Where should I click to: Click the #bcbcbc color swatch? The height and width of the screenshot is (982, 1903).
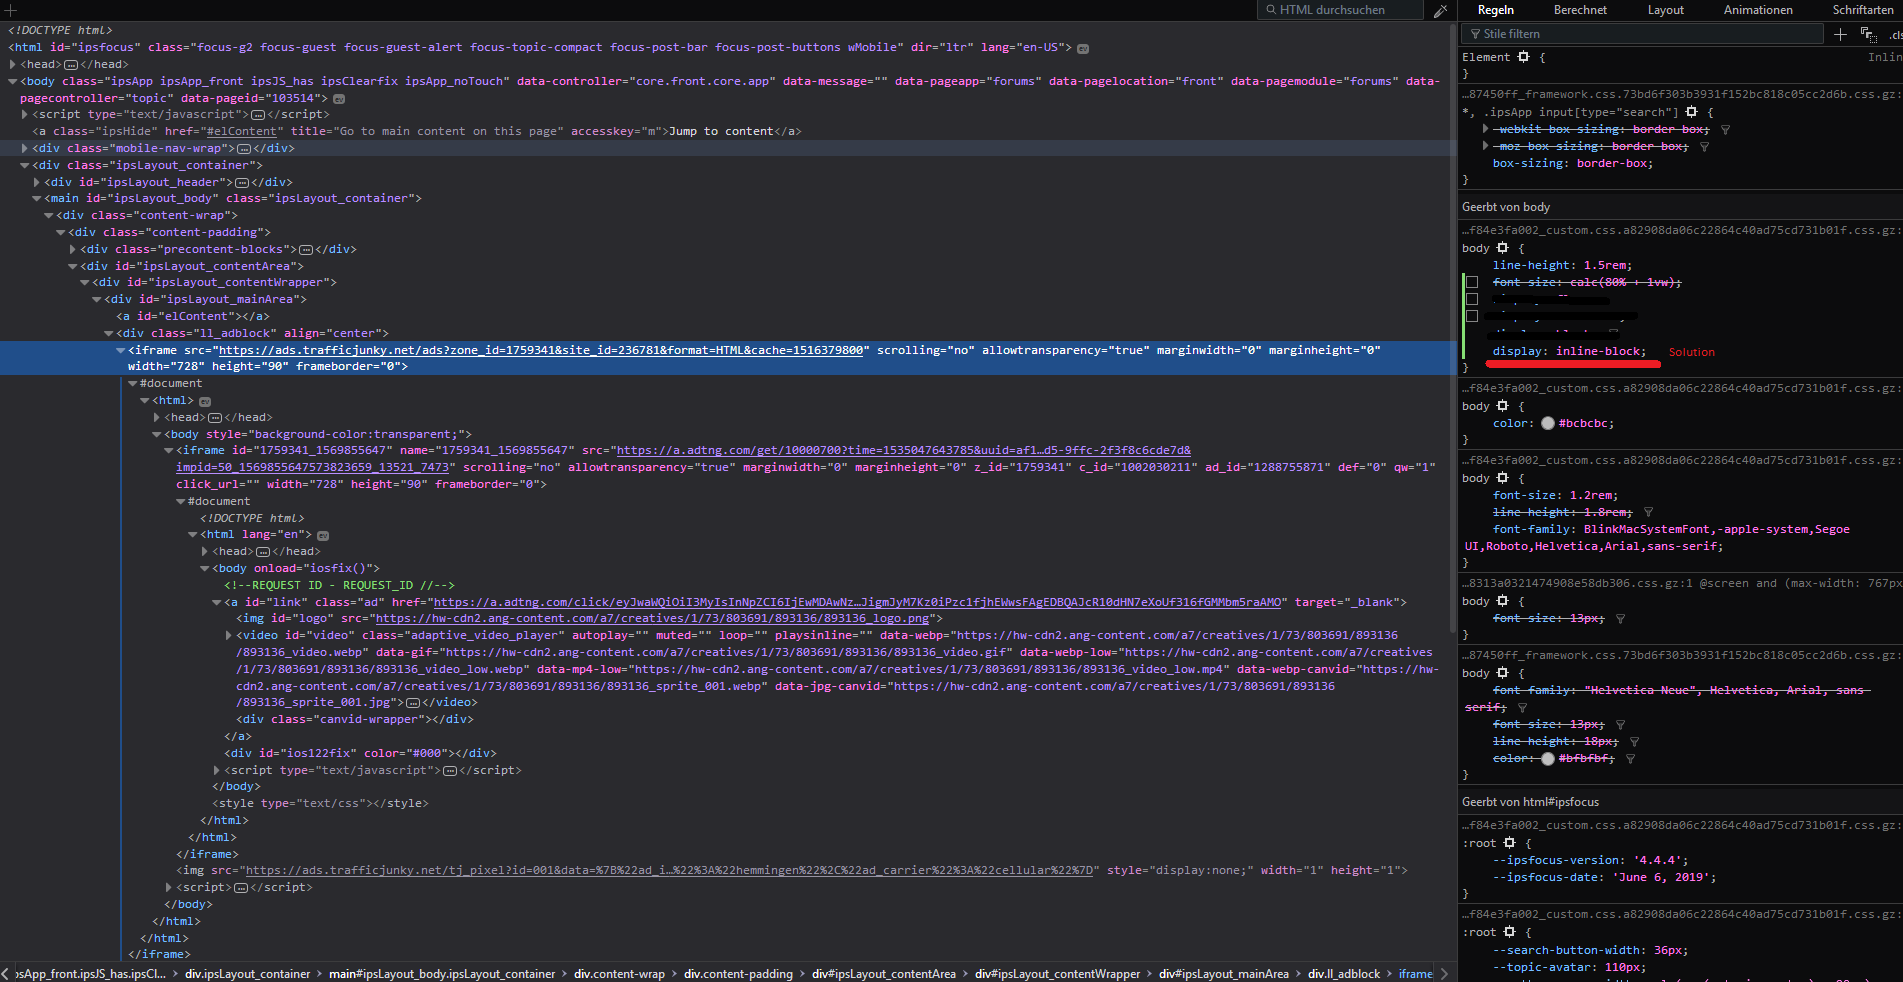click(1548, 424)
